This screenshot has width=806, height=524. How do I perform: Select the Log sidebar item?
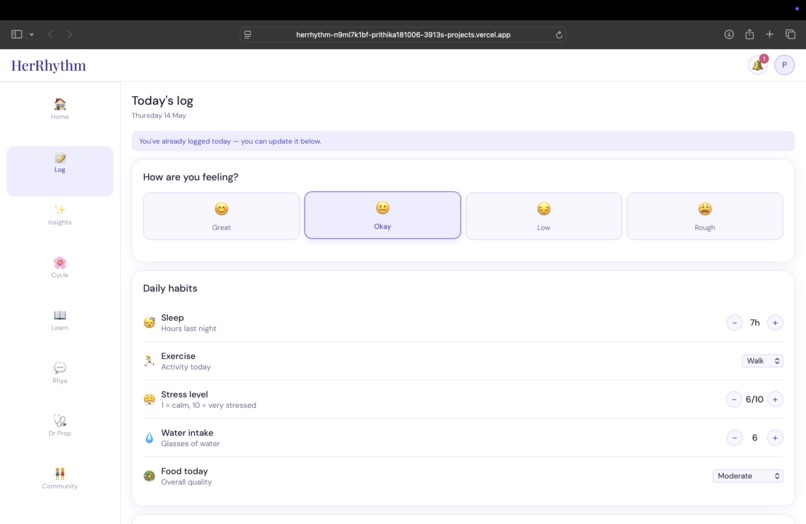[x=60, y=170]
